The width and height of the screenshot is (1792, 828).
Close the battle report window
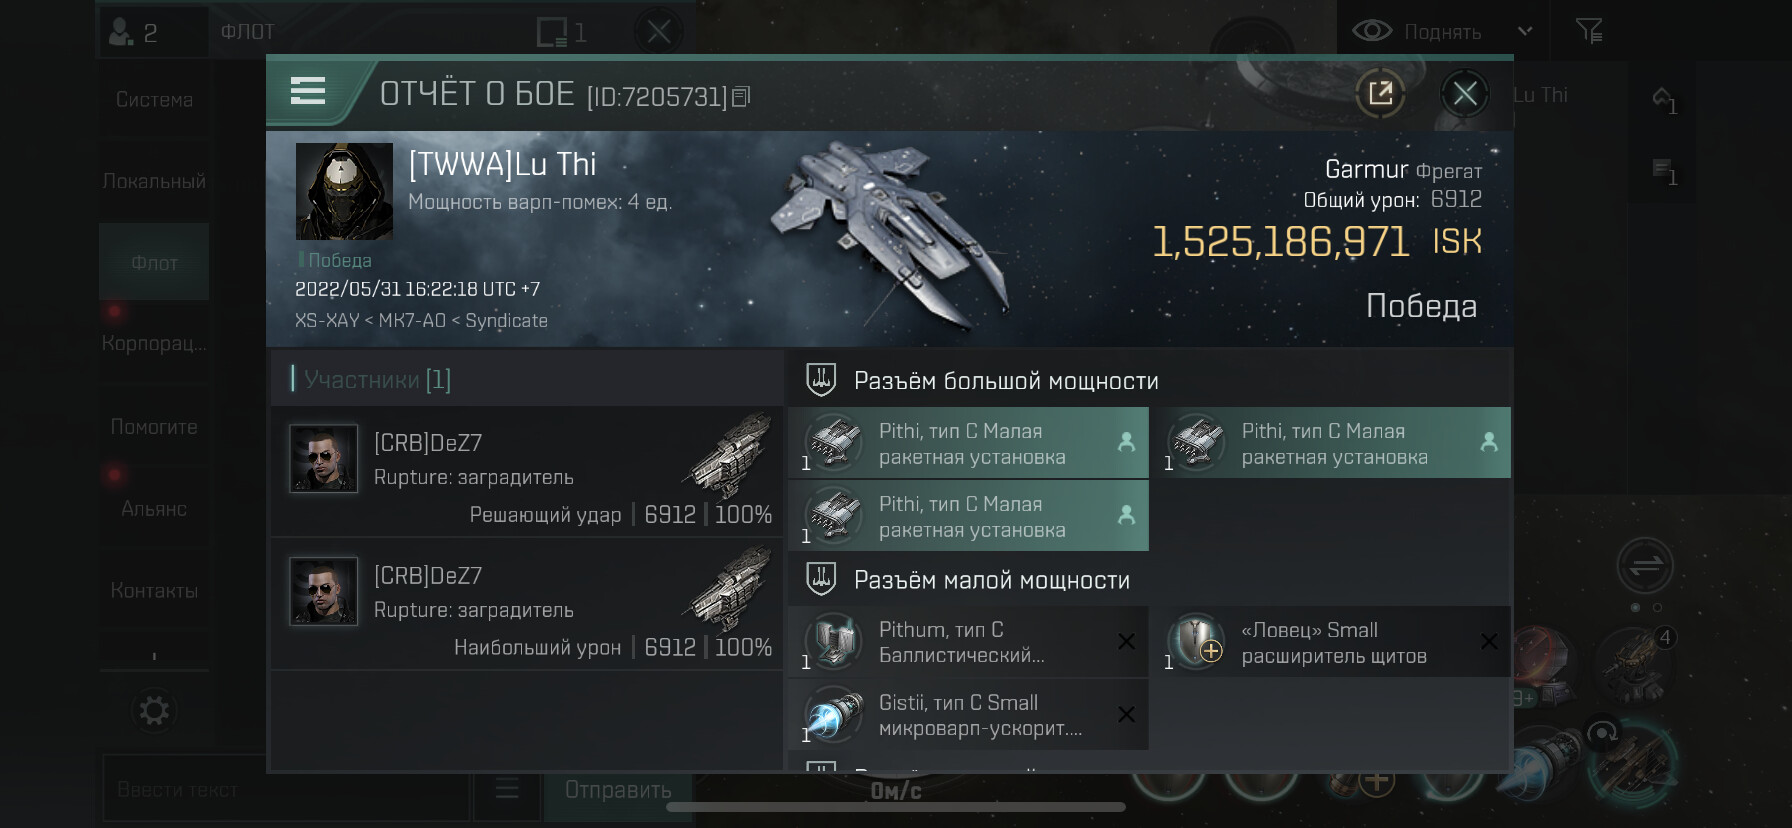1465,94
